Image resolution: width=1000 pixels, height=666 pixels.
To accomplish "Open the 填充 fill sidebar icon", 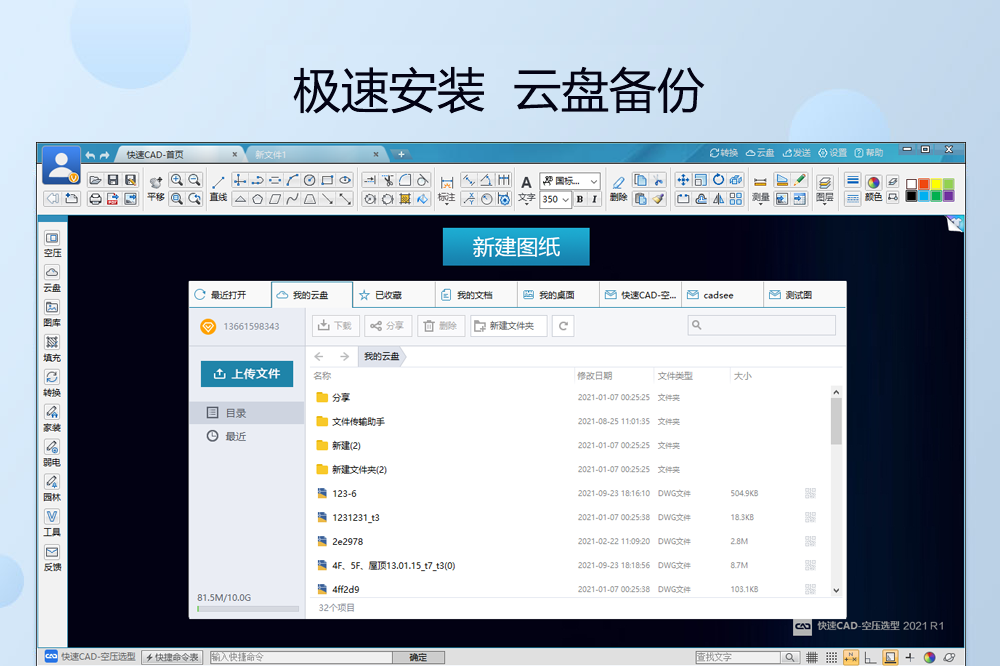I will pyautogui.click(x=52, y=348).
